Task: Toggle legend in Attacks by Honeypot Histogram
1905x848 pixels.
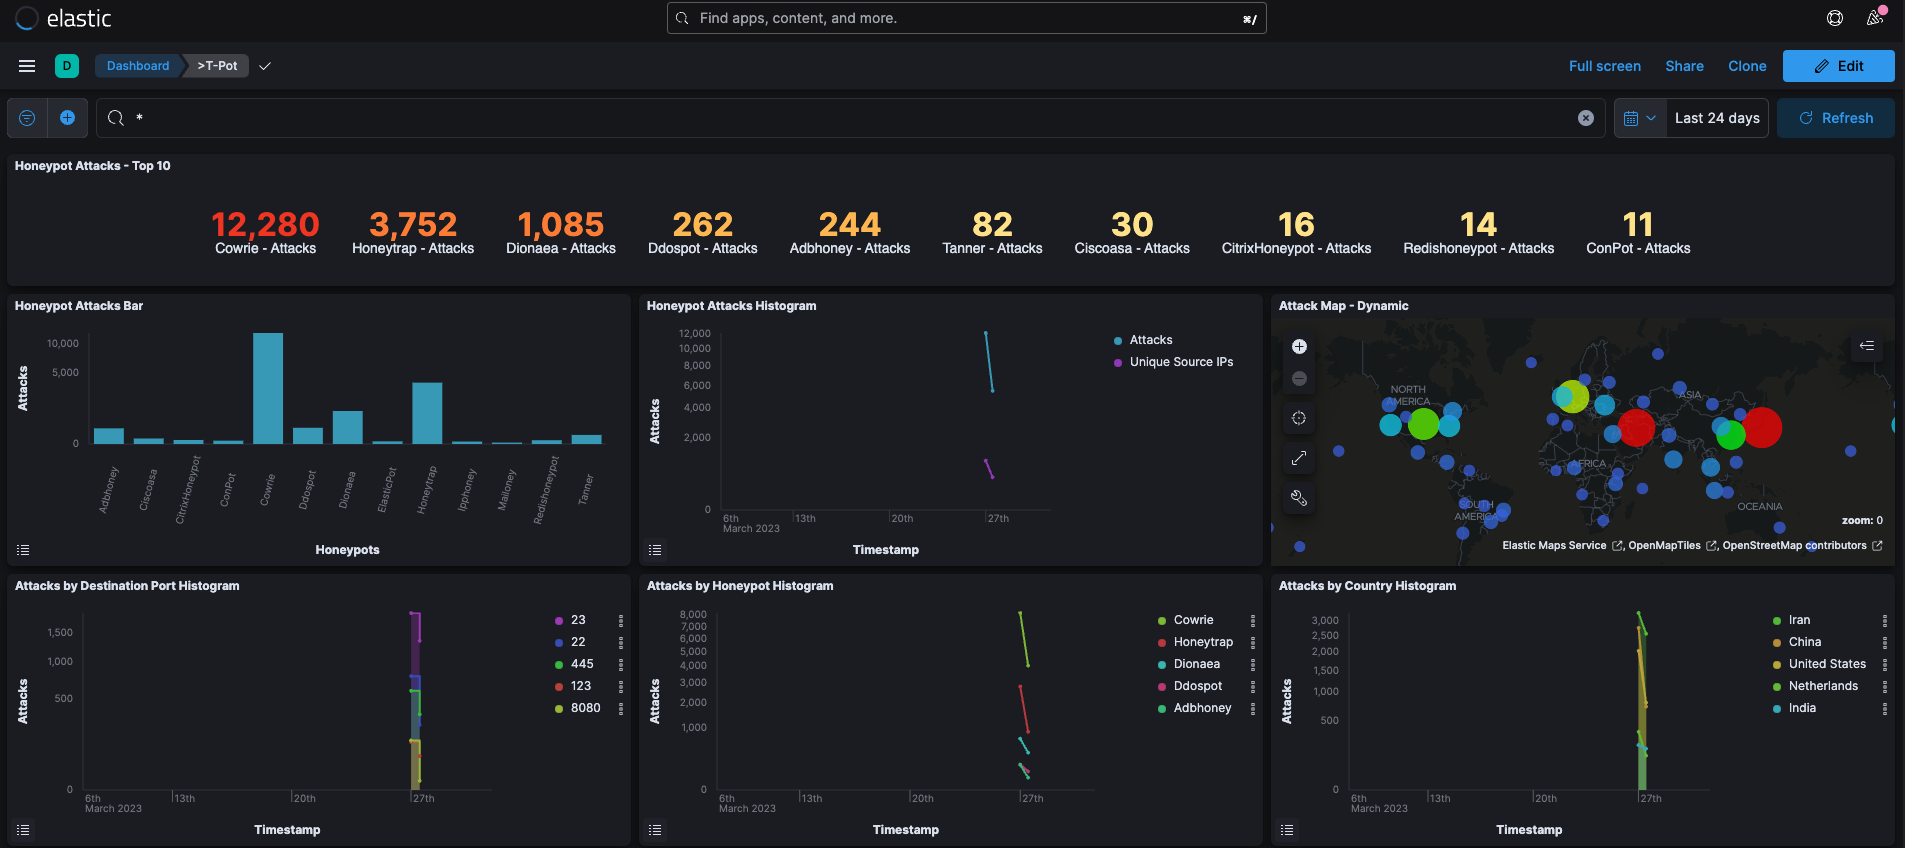Action: [x=655, y=830]
